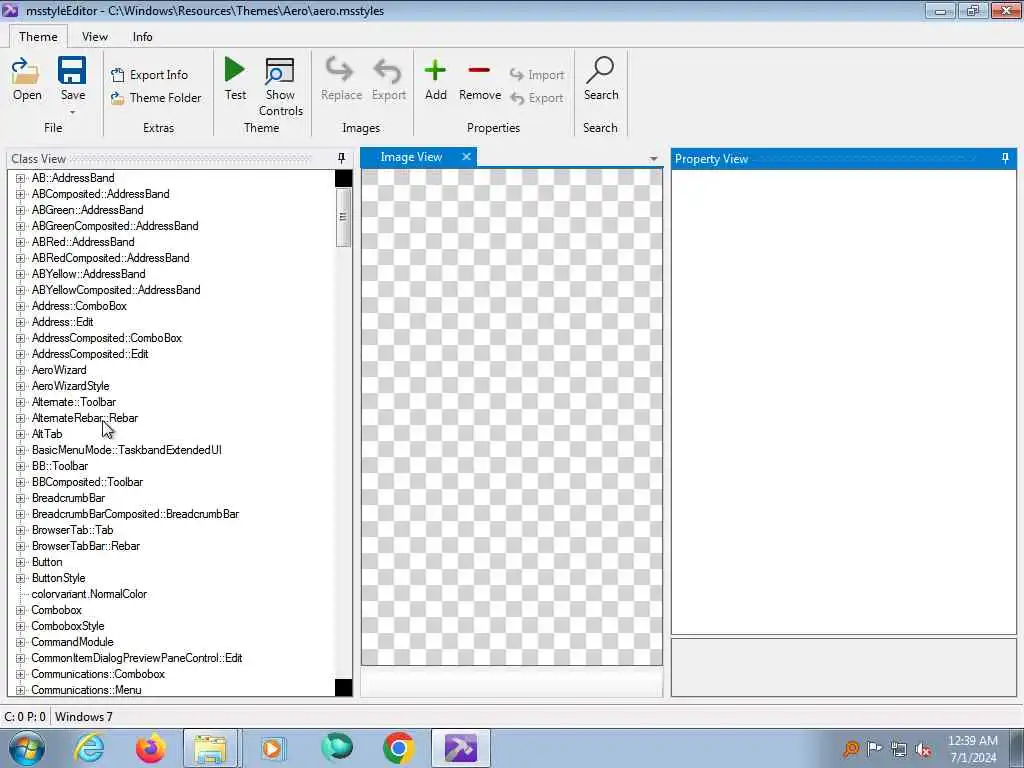
Task: Select BreadcrumbBarComposited::BreadcrumbBar class
Action: (135, 514)
